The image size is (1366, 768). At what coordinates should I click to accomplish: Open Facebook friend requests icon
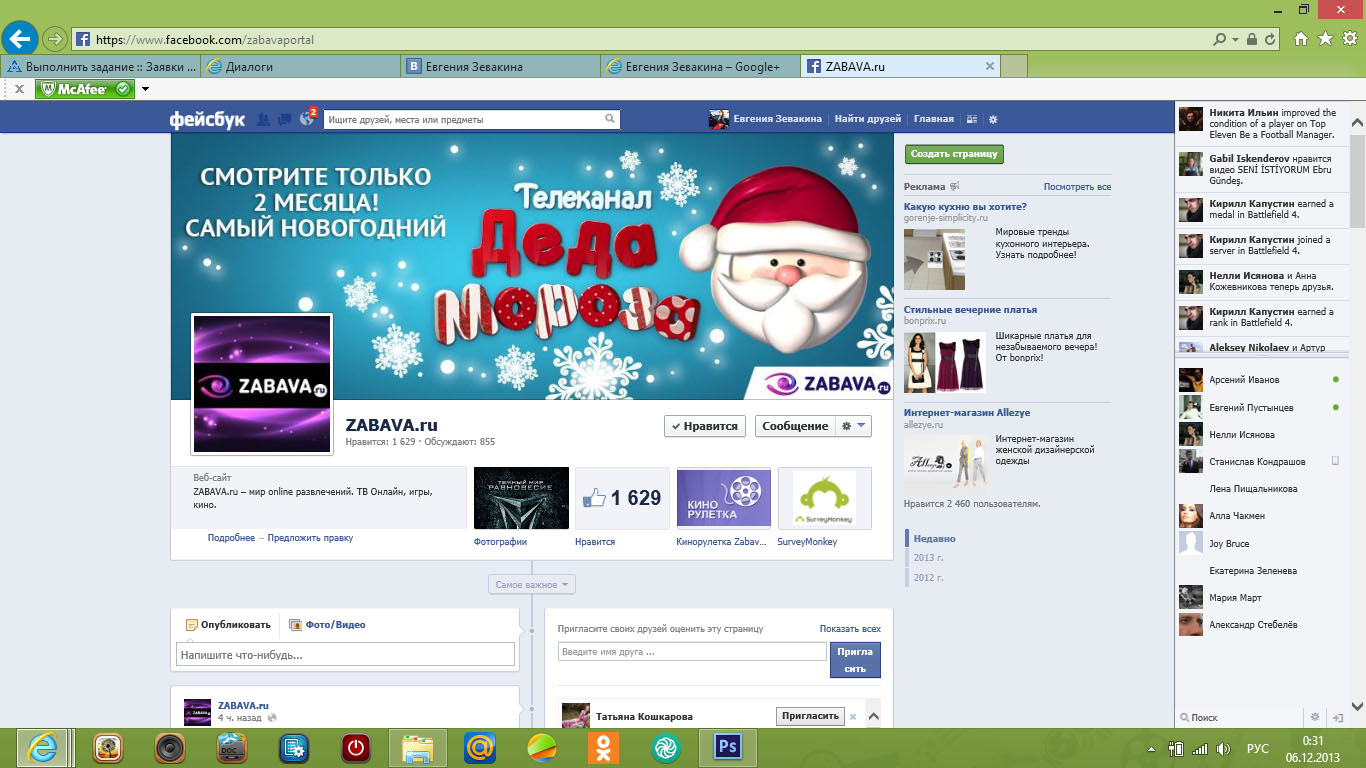(264, 119)
